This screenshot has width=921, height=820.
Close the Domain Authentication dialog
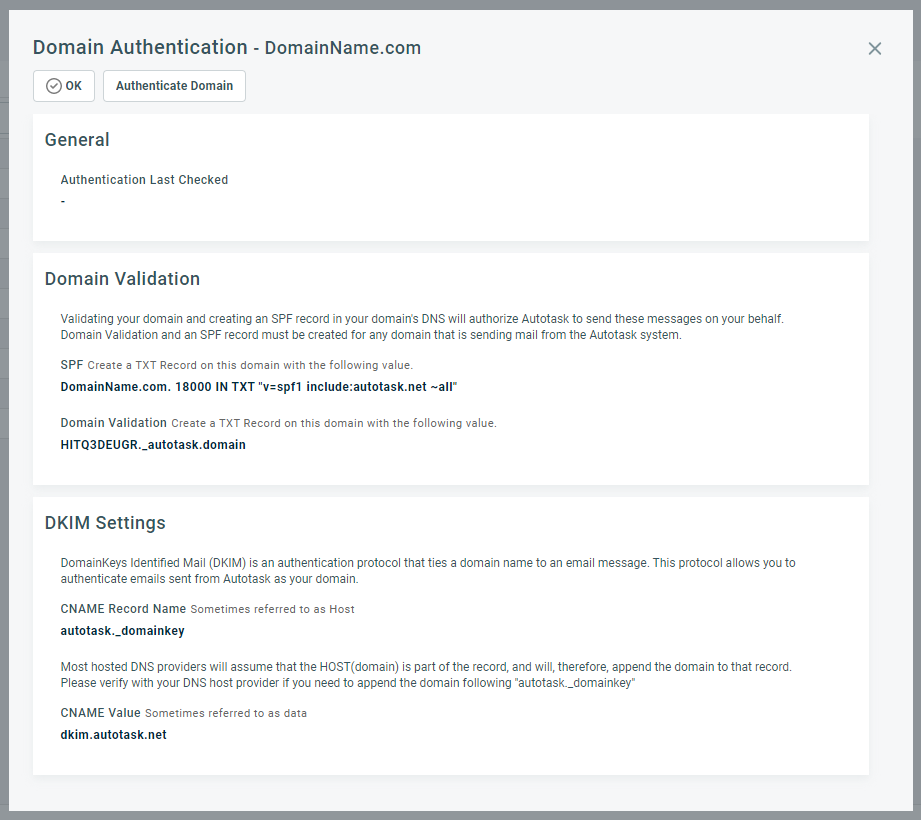[875, 49]
